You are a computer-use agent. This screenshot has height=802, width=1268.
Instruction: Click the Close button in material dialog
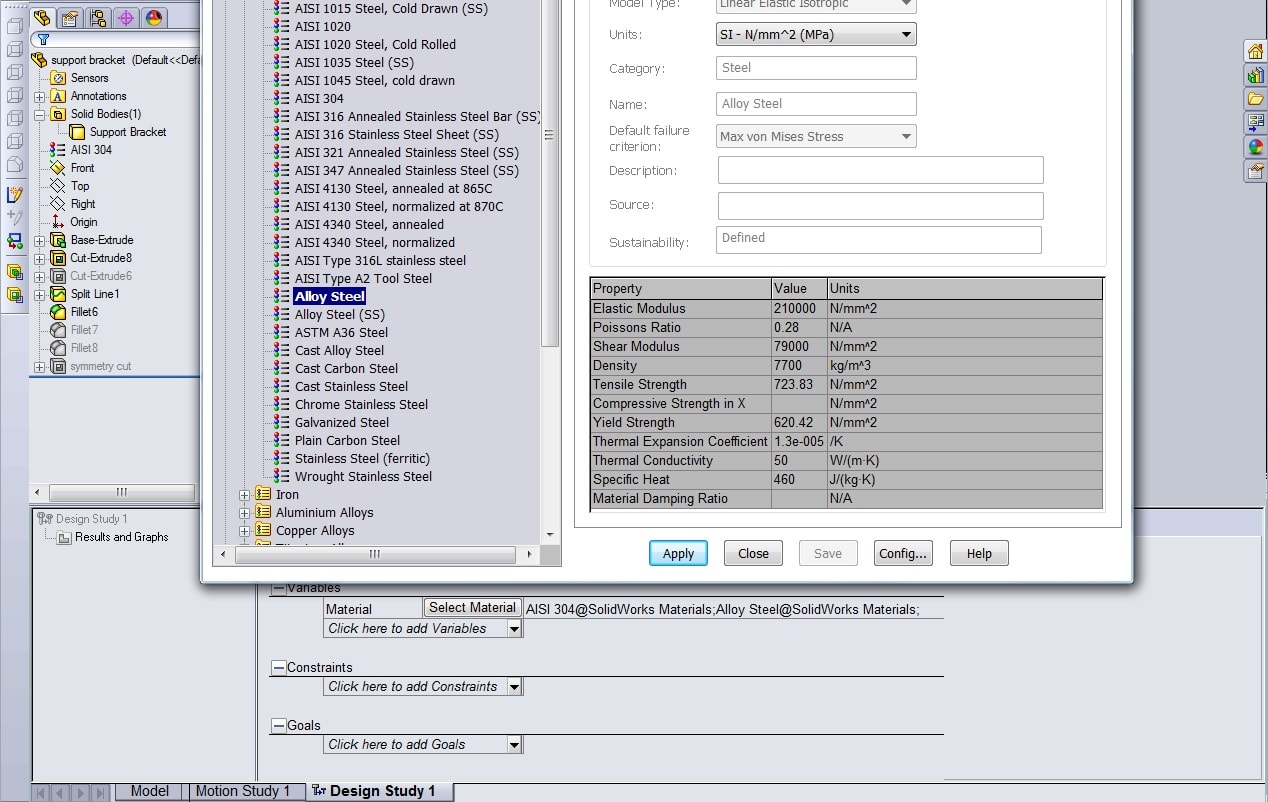[x=753, y=554]
